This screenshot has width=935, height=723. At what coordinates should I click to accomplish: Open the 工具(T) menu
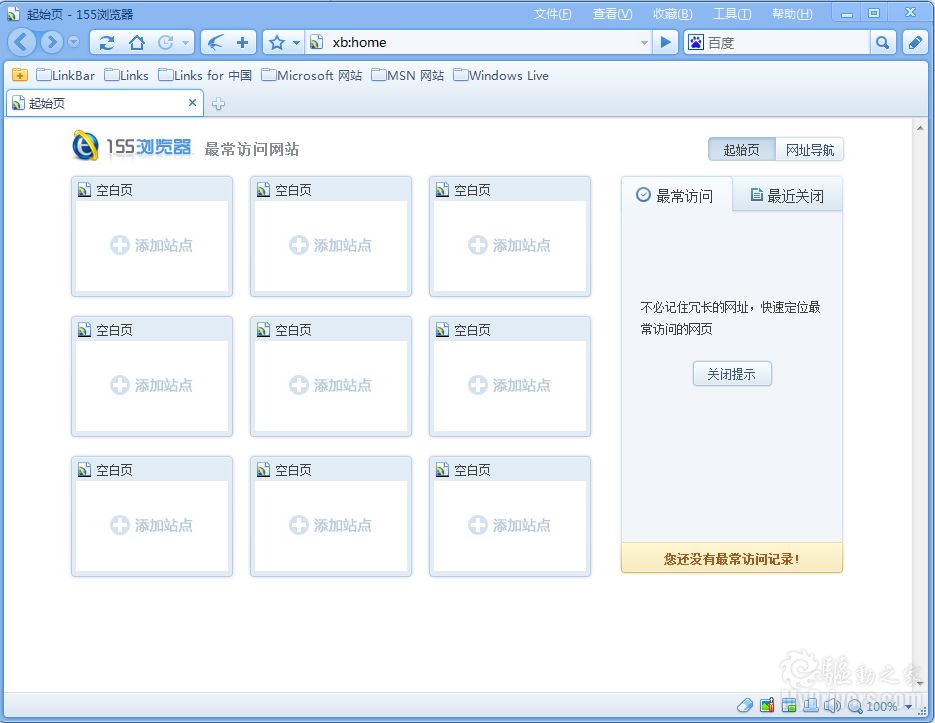point(731,13)
